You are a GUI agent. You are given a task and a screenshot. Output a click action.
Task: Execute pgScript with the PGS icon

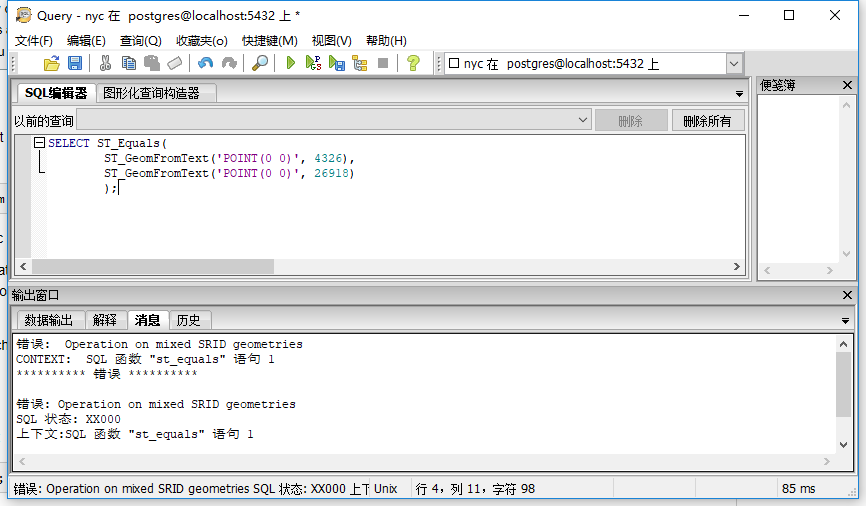pyautogui.click(x=313, y=63)
